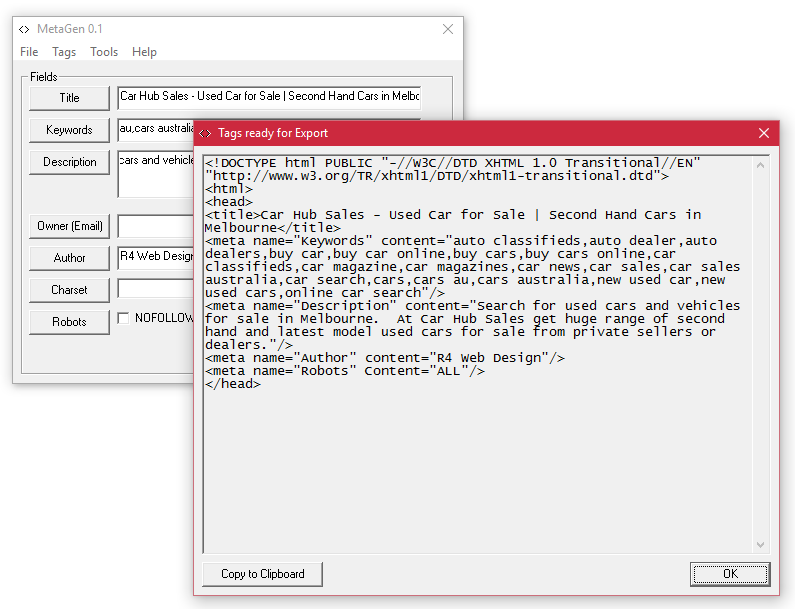The width and height of the screenshot is (795, 609).
Task: Open the Tags menu
Action: 64,52
